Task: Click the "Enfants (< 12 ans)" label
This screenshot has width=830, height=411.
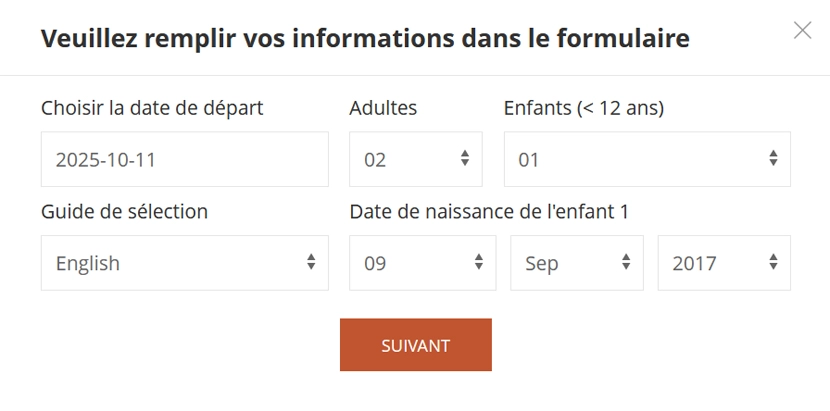Action: (x=584, y=108)
